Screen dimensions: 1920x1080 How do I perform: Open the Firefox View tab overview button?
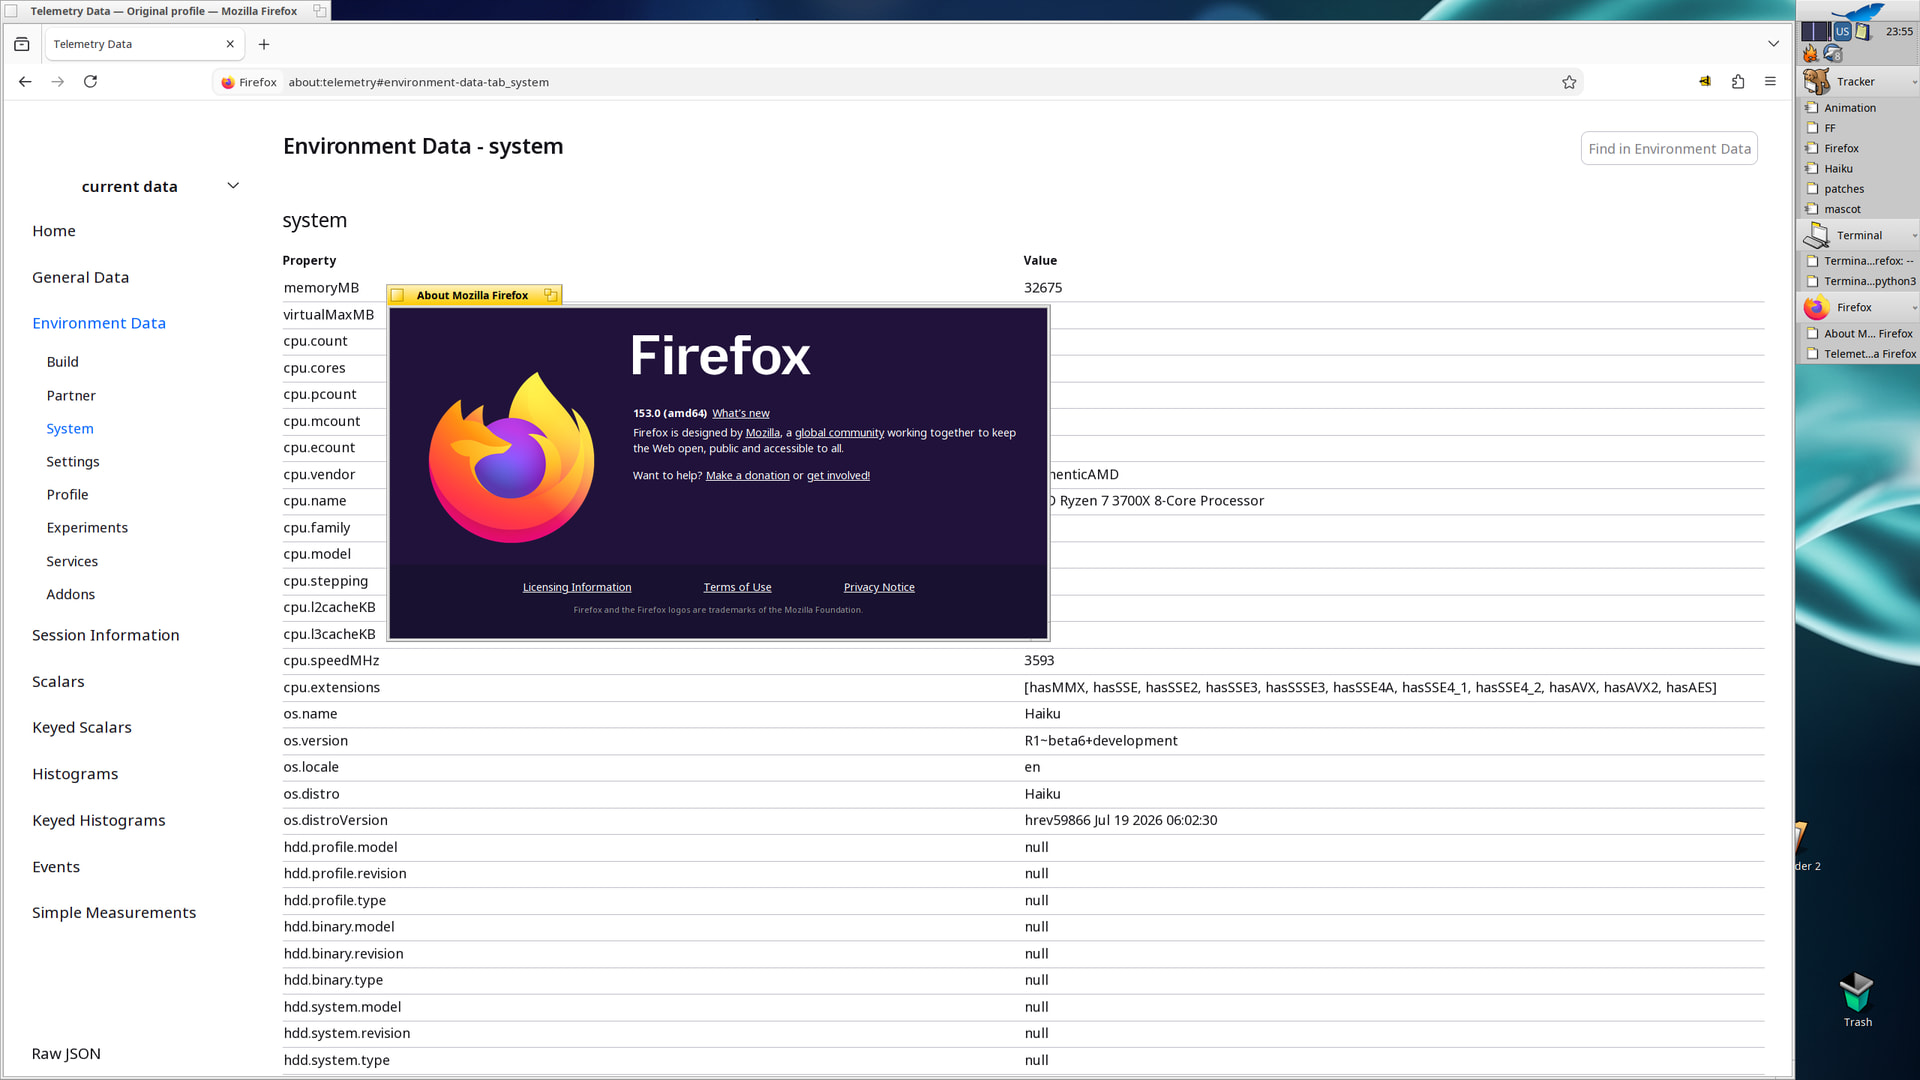pos(22,44)
